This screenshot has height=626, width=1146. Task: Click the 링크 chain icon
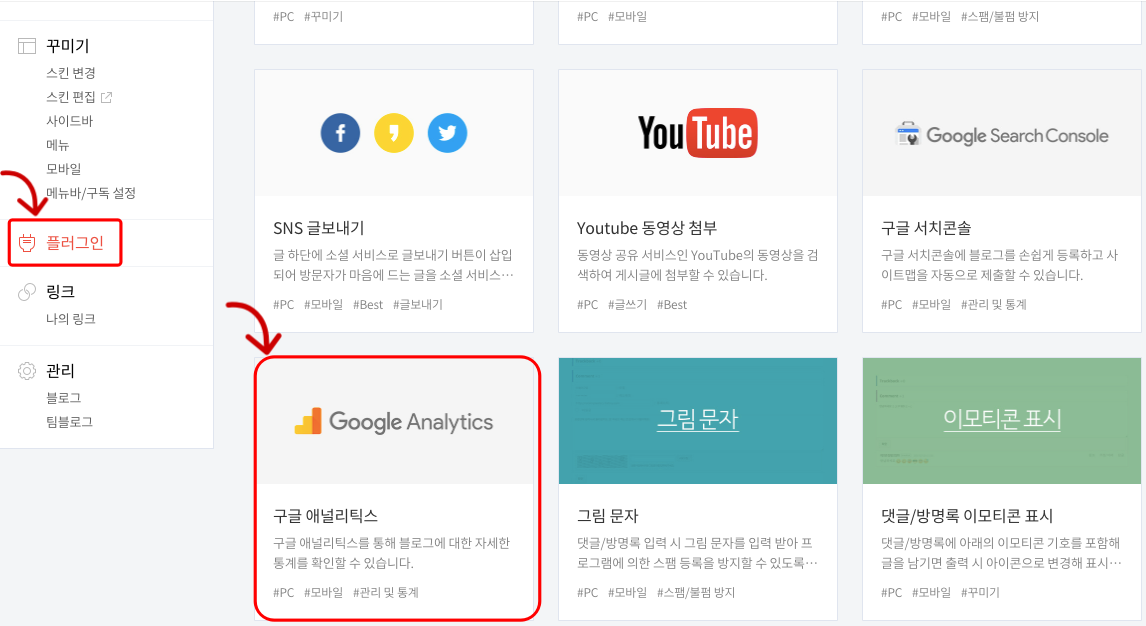[x=26, y=292]
